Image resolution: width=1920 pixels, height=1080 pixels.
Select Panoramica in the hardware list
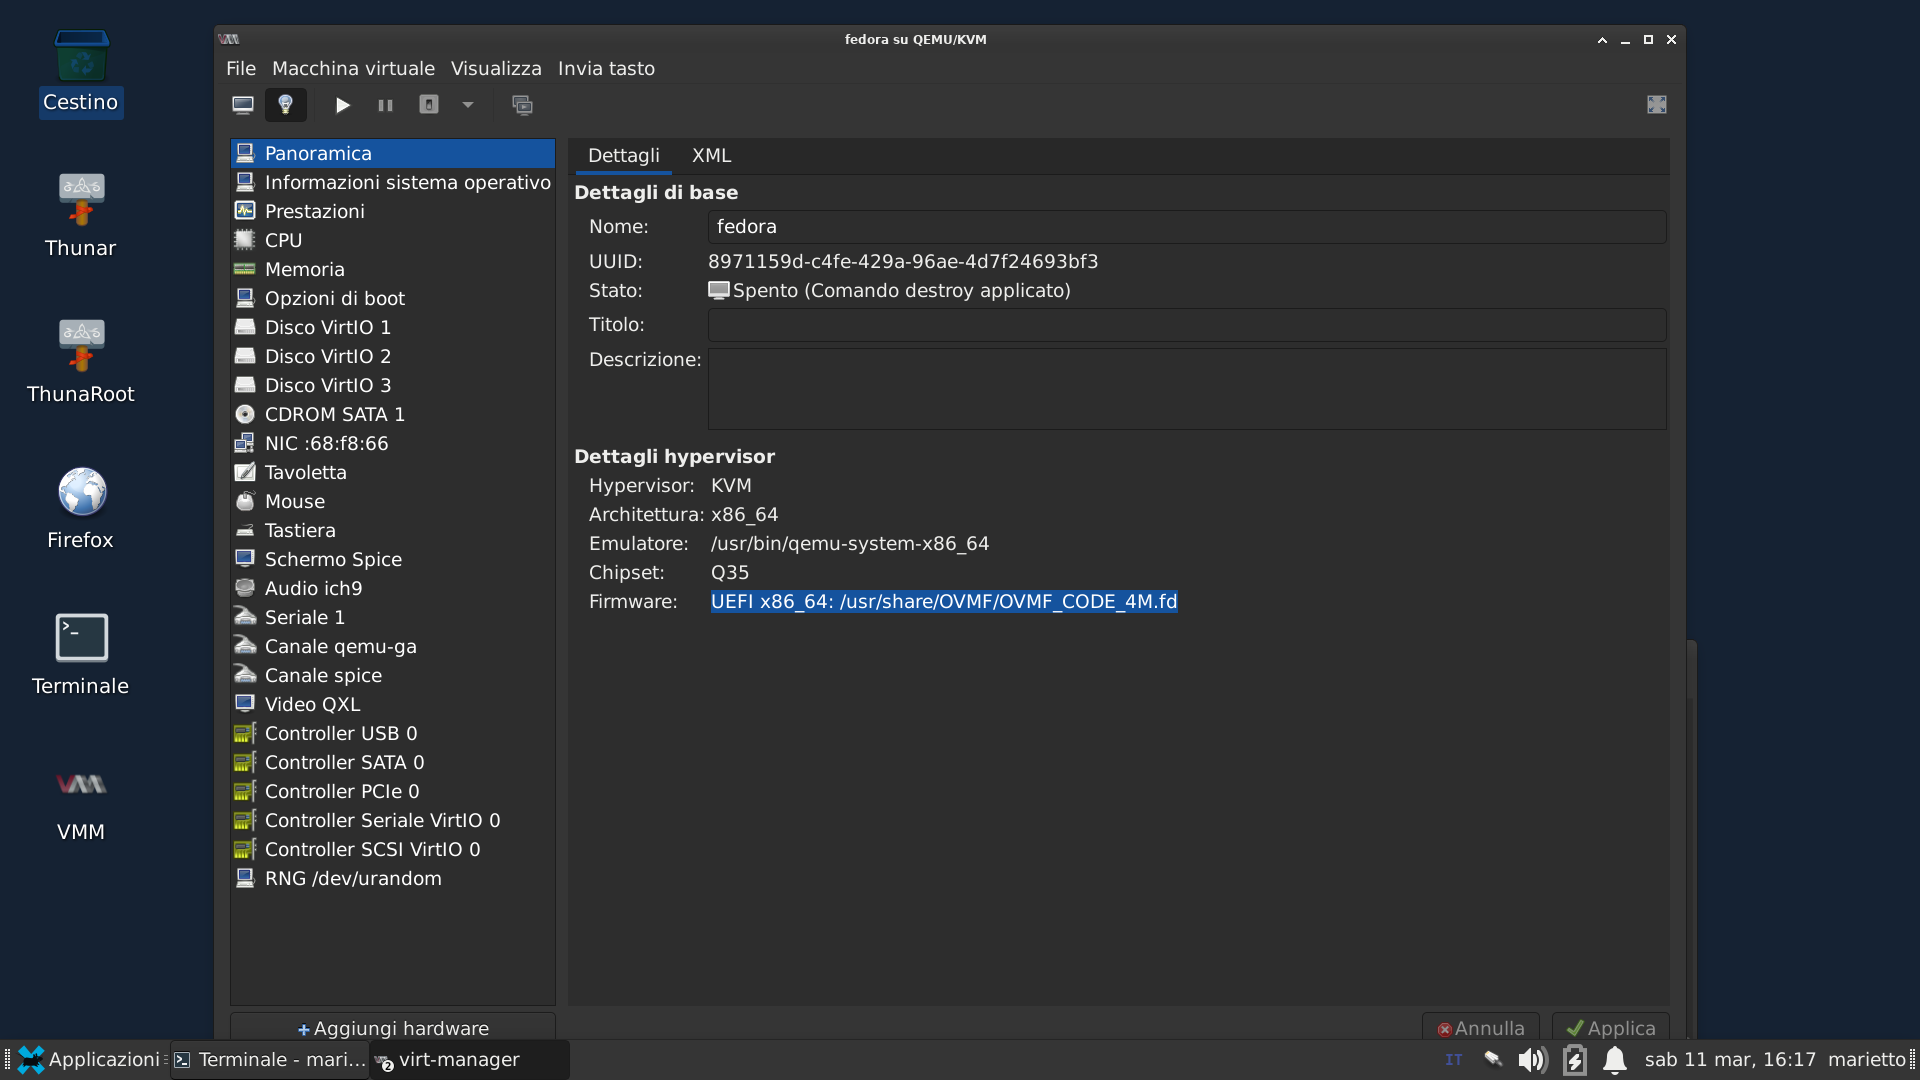393,153
